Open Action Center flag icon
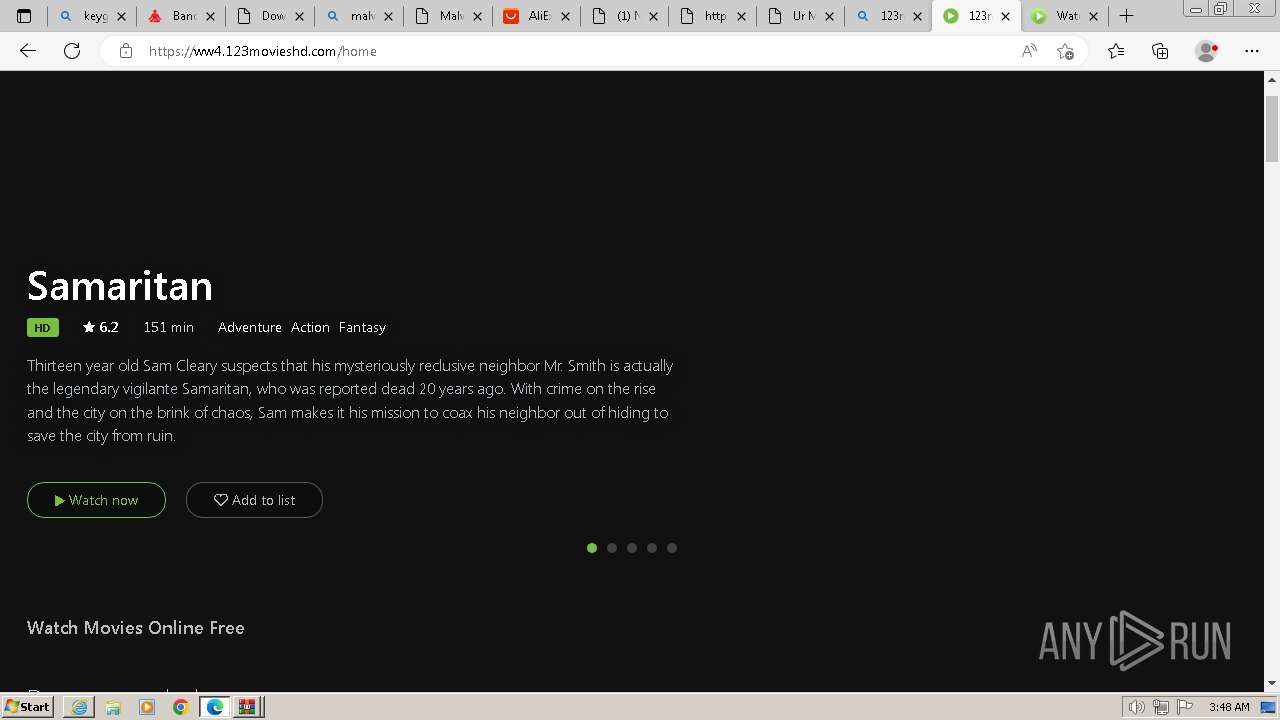This screenshot has width=1280, height=720. [x=1183, y=707]
